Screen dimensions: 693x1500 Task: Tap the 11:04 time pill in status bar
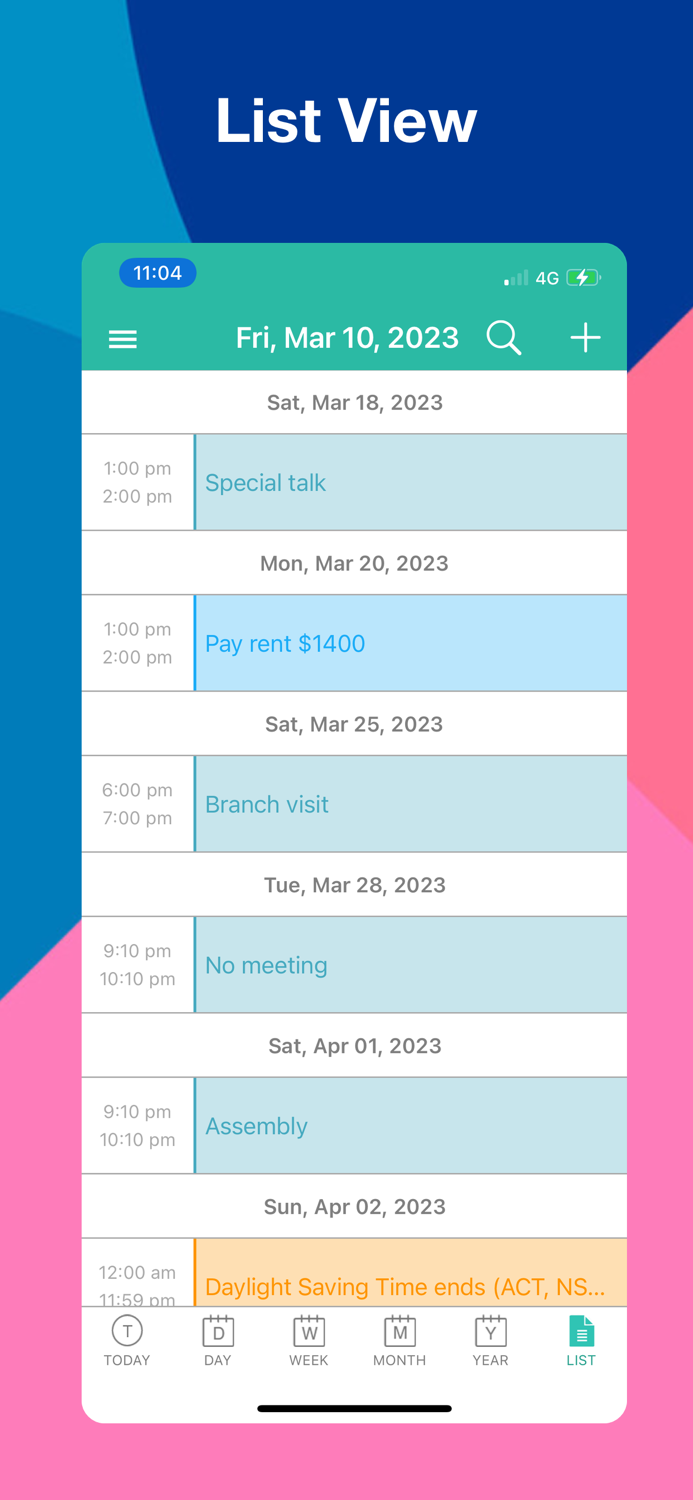157,272
